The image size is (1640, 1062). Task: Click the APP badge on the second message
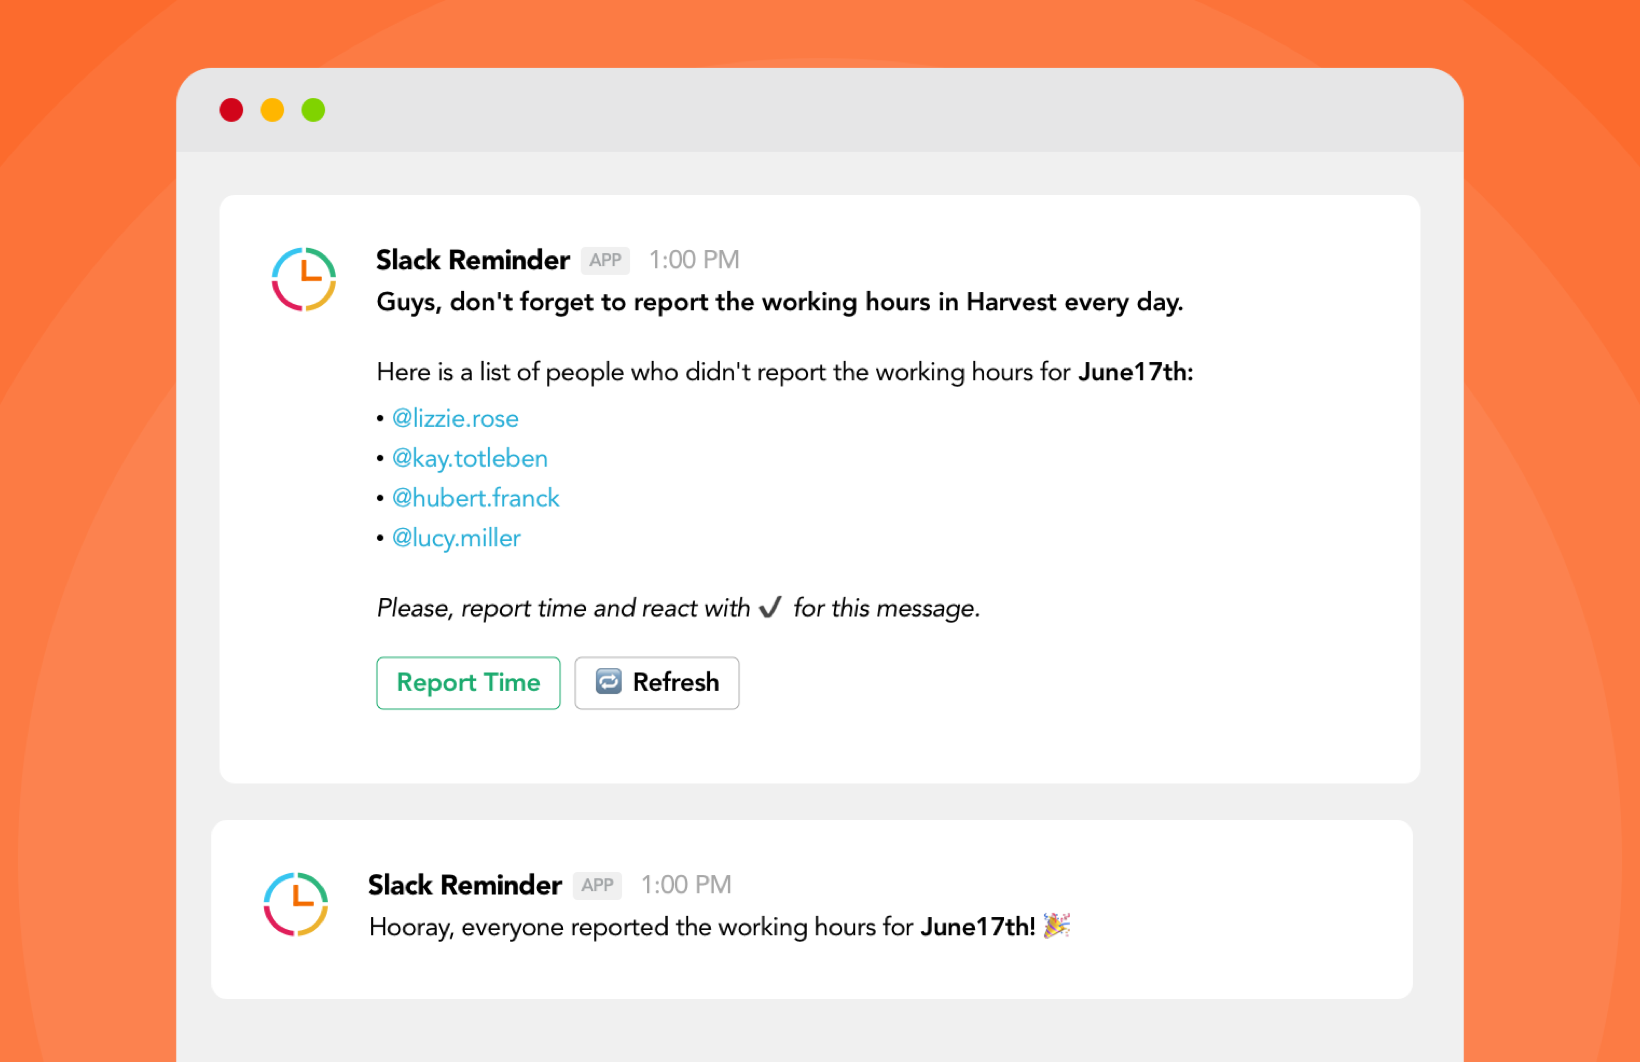(x=597, y=885)
